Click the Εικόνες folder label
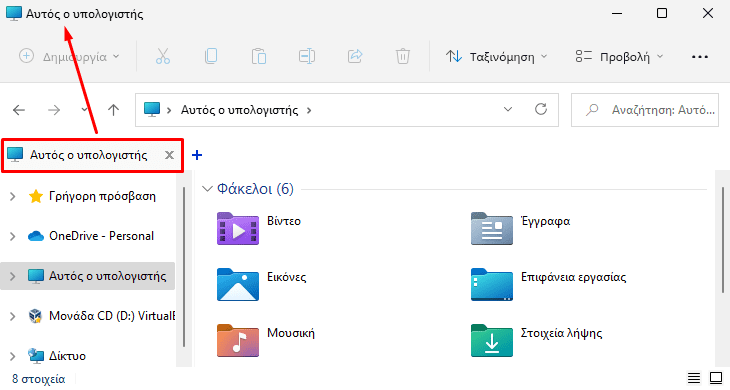Viewport: 730px width, 390px height. (x=286, y=277)
